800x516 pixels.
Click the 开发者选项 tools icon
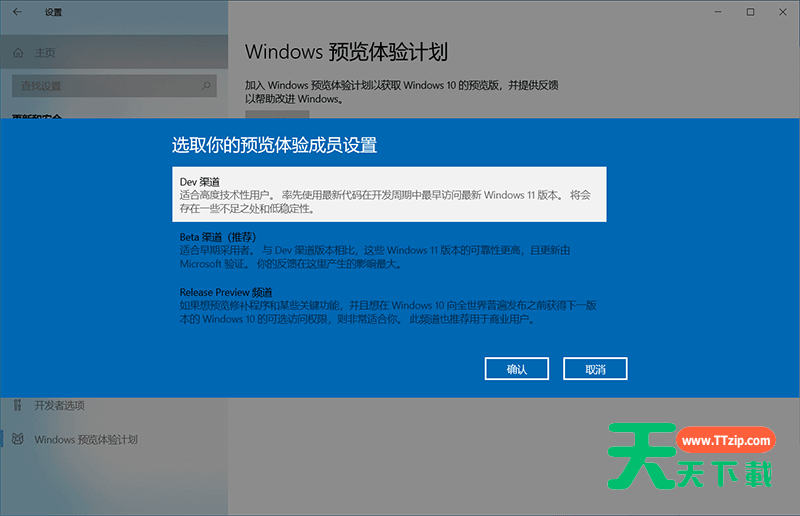coord(17,405)
